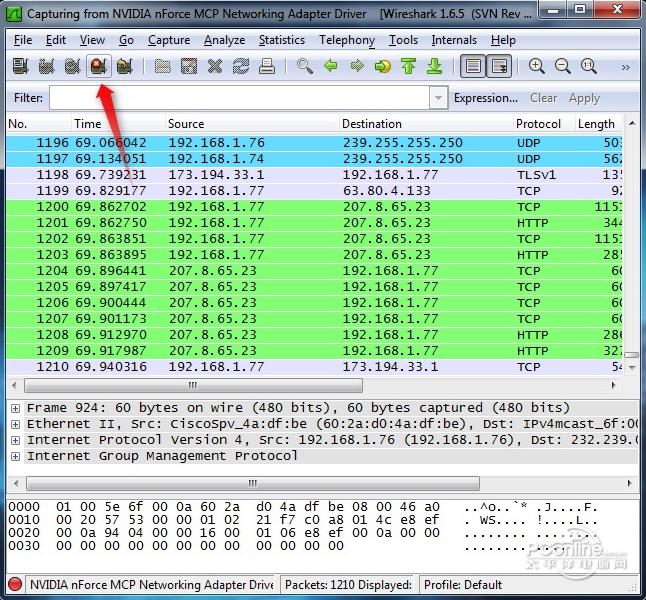Zoom in on packet text
Image resolution: width=646 pixels, height=600 pixels.
click(x=537, y=67)
